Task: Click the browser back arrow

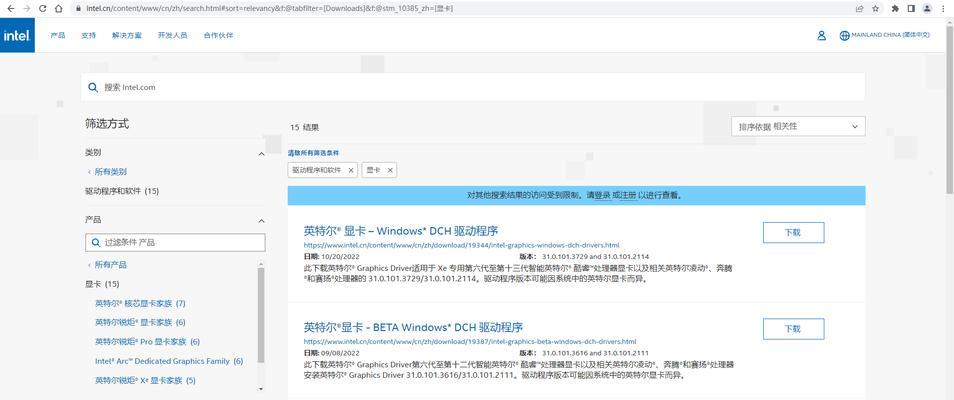Action: (11, 9)
